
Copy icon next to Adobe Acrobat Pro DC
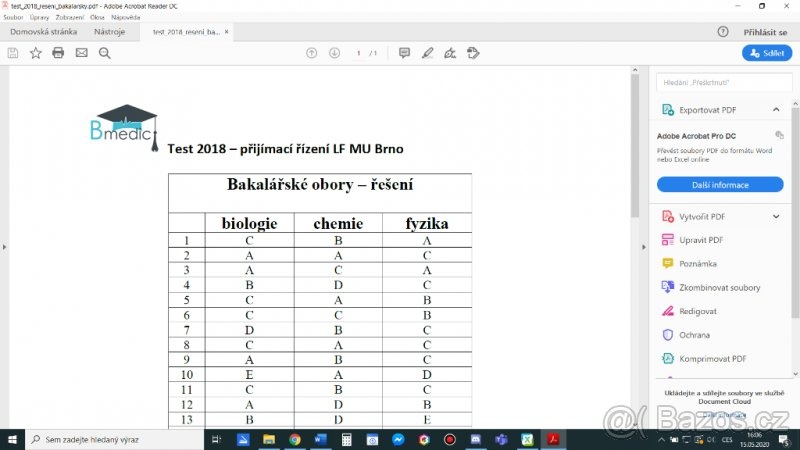point(779,135)
